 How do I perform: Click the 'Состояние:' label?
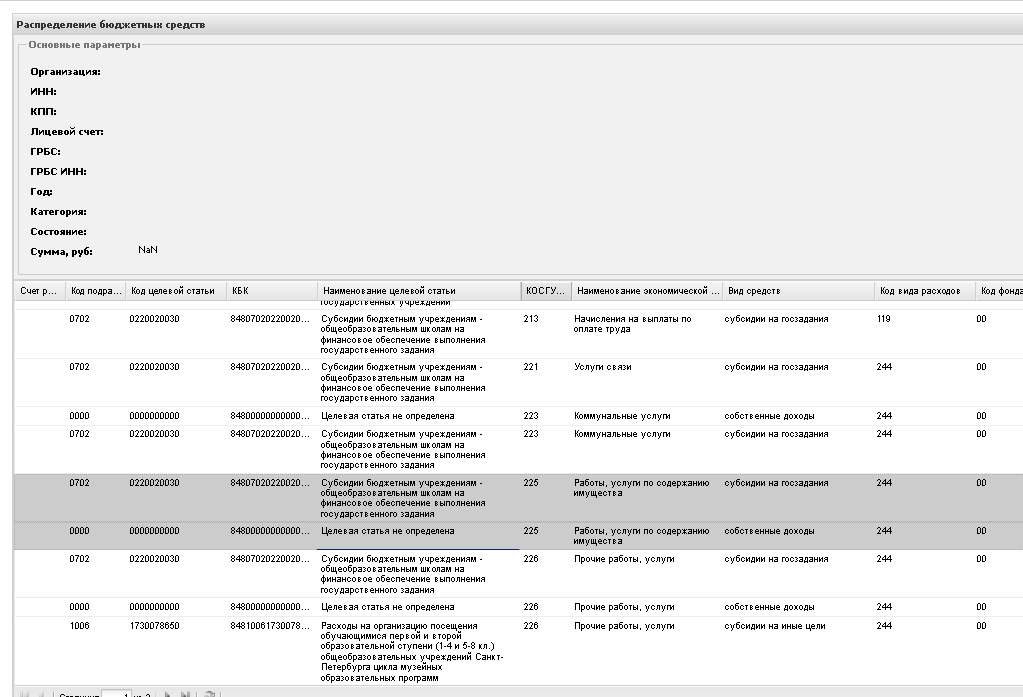58,232
